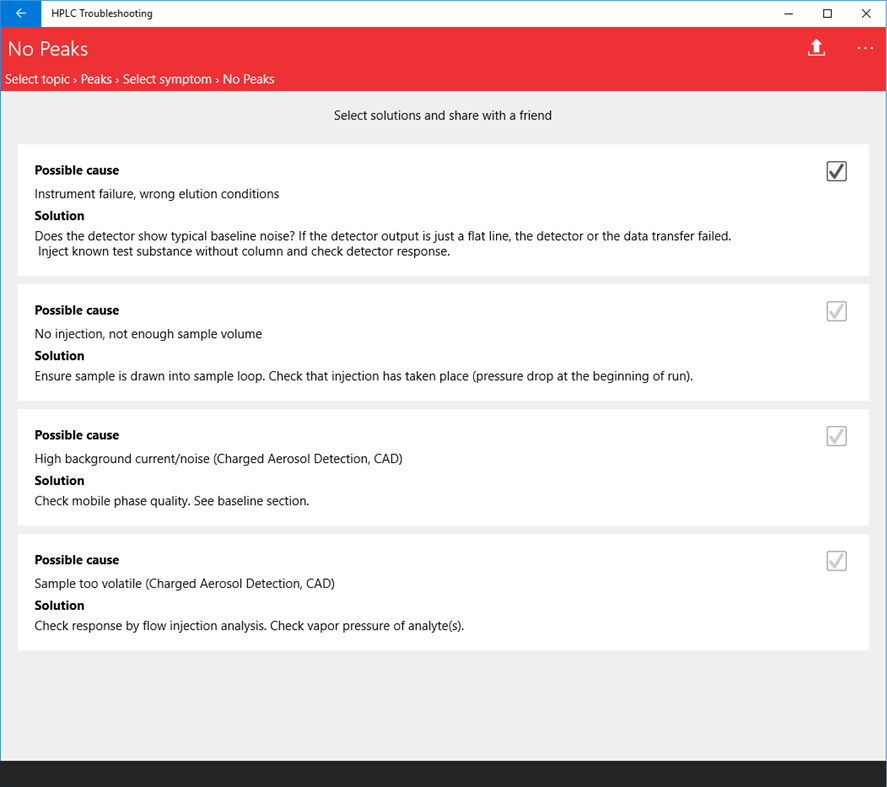Maximize the HPLC Troubleshooting window
The width and height of the screenshot is (887, 787).
click(x=827, y=14)
